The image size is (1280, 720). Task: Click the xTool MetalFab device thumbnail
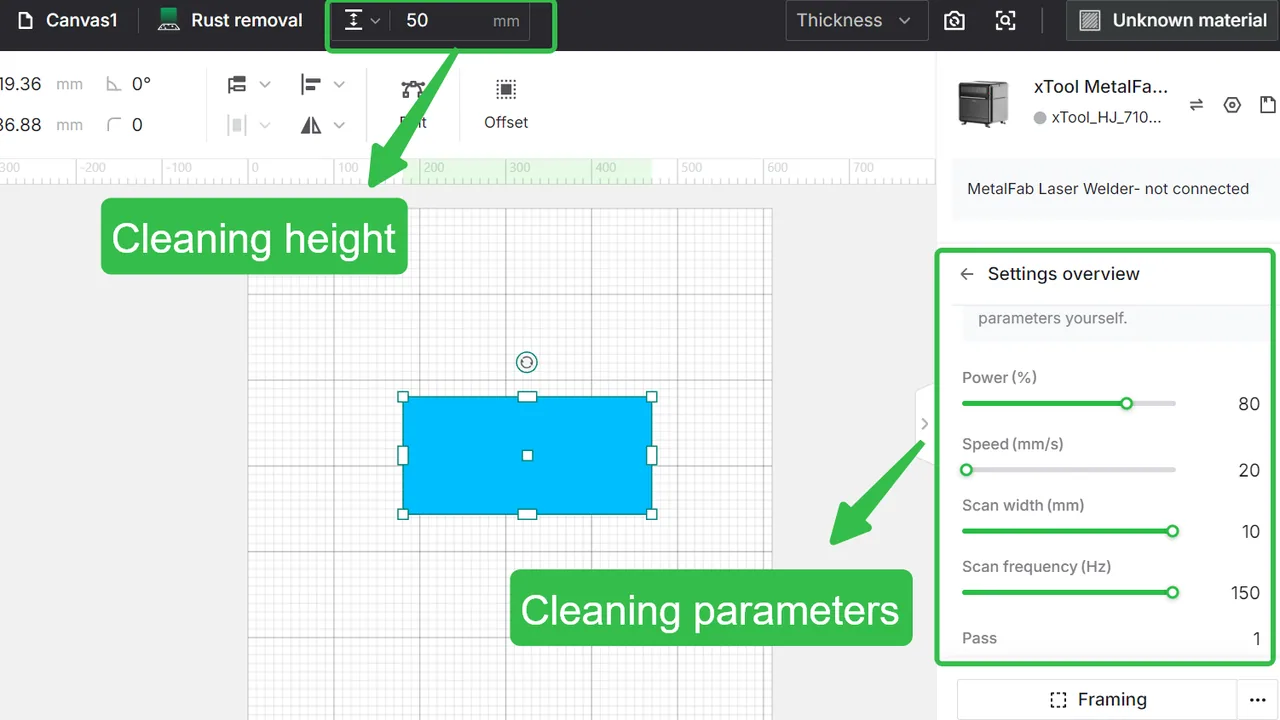point(984,102)
